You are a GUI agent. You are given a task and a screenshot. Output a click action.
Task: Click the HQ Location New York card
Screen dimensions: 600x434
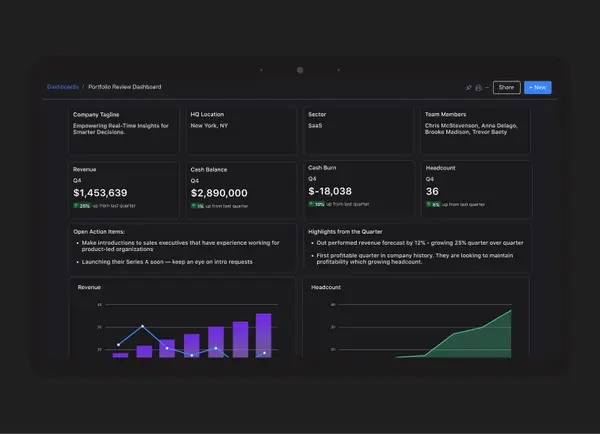pyautogui.click(x=241, y=131)
